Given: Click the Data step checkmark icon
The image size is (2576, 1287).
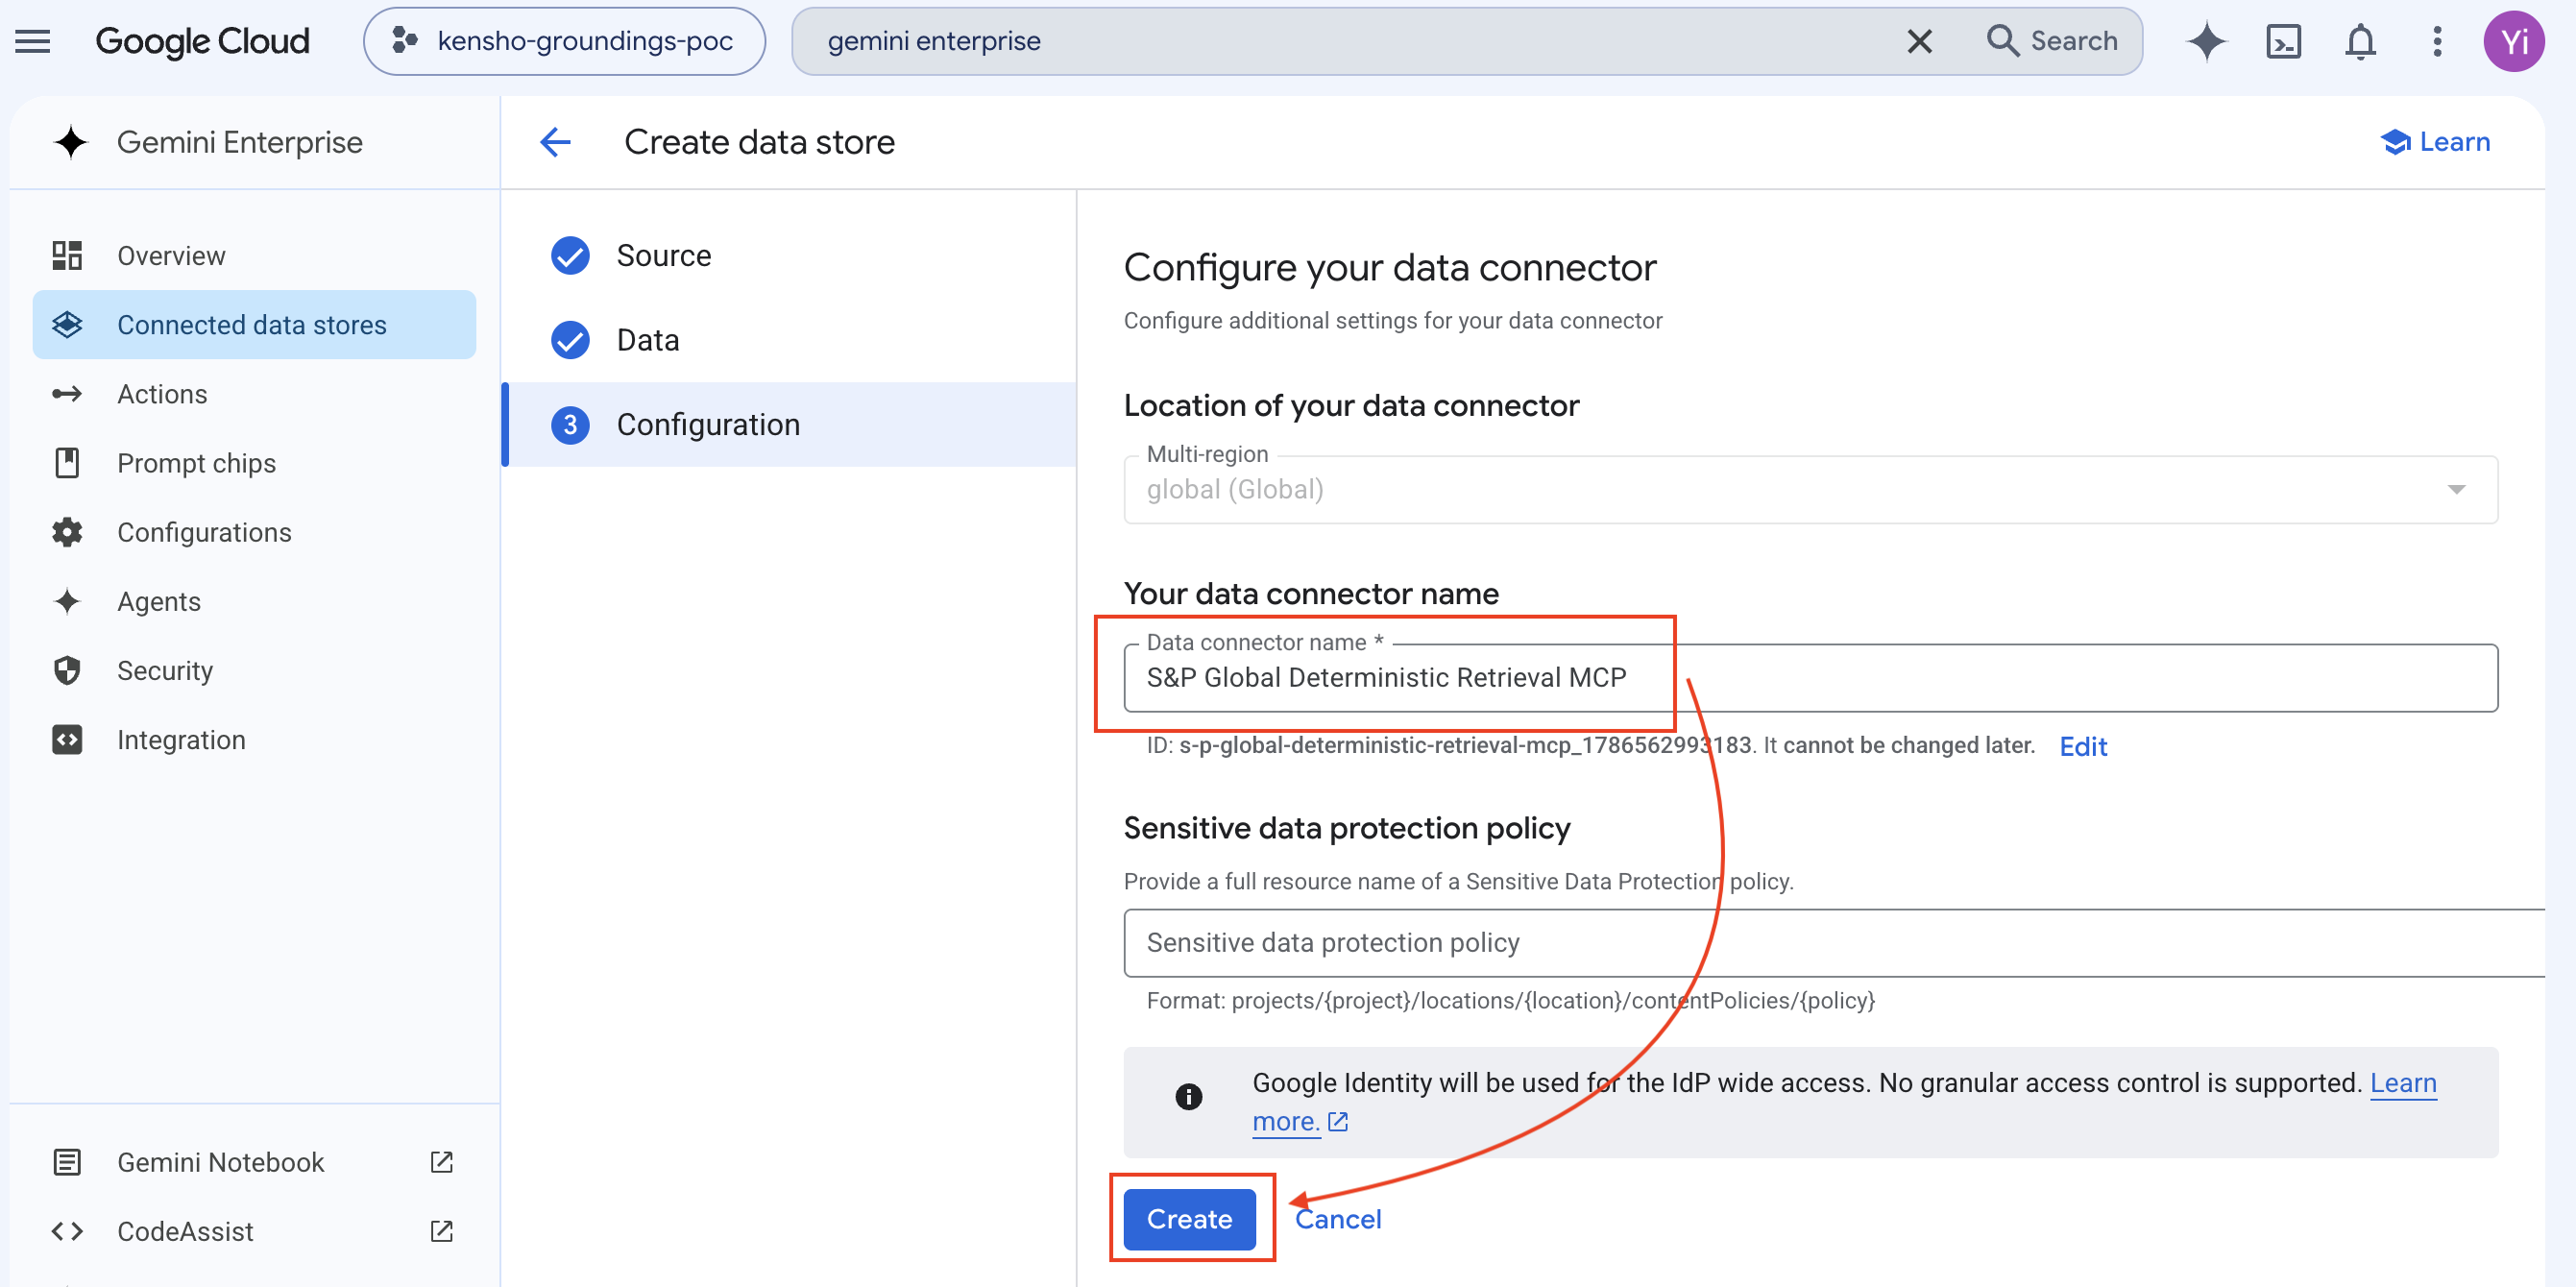Looking at the screenshot, I should coord(570,340).
